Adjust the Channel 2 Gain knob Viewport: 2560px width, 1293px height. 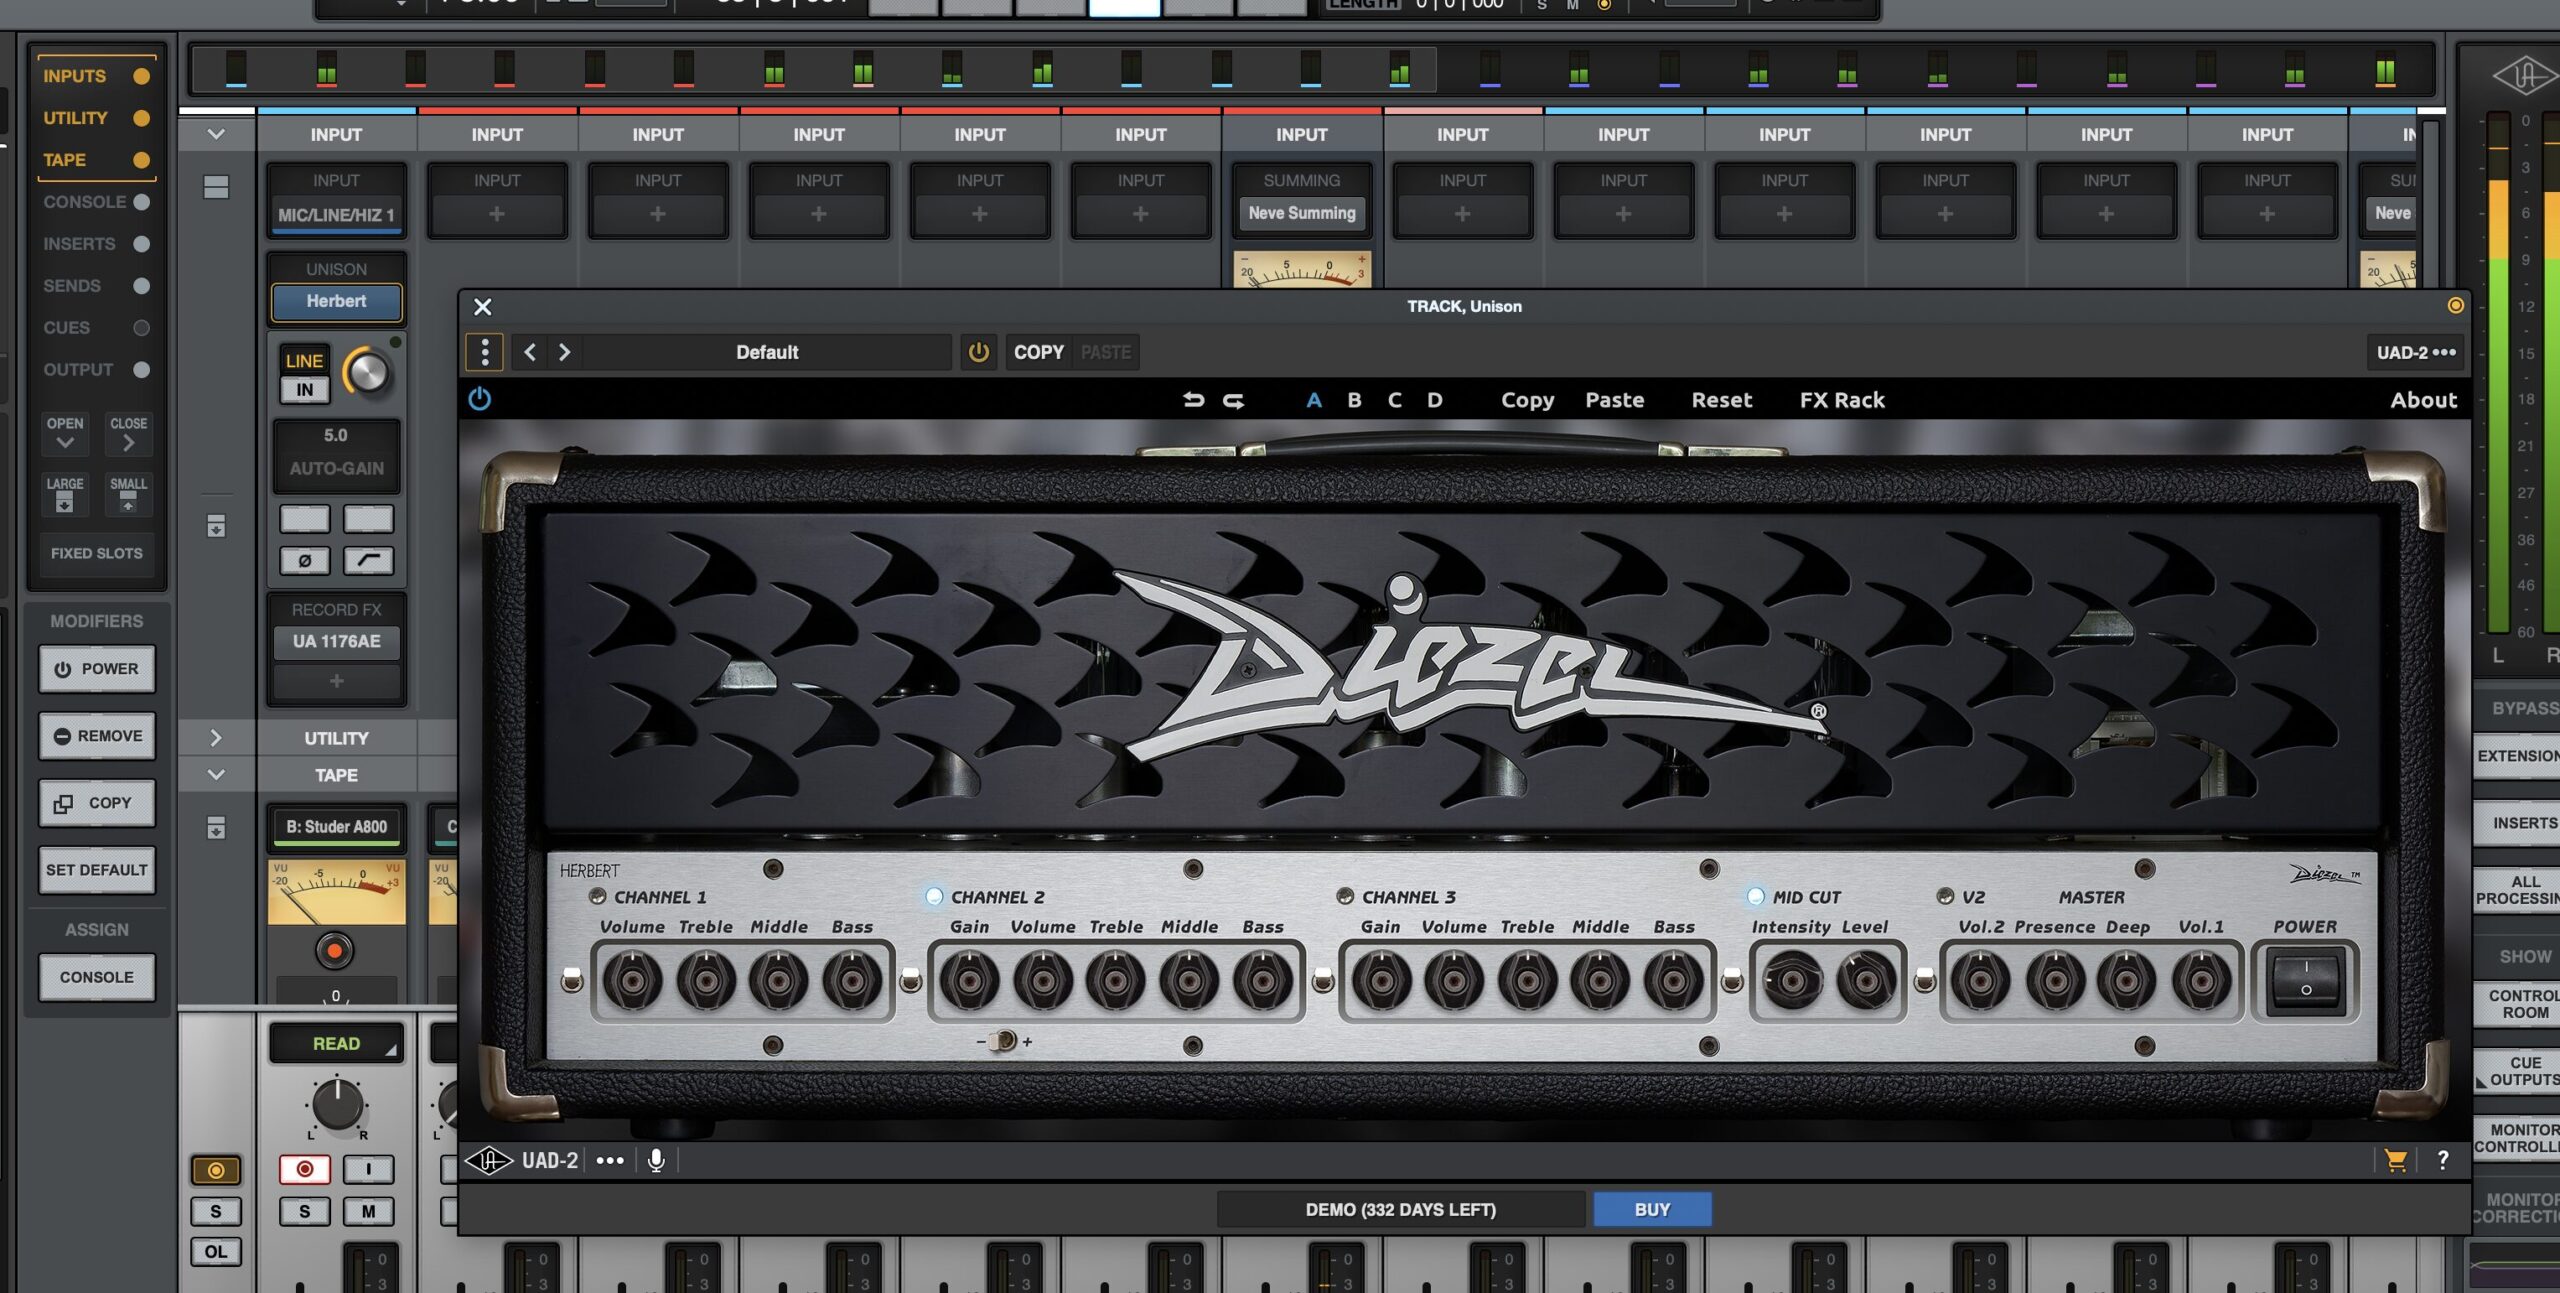[x=969, y=981]
